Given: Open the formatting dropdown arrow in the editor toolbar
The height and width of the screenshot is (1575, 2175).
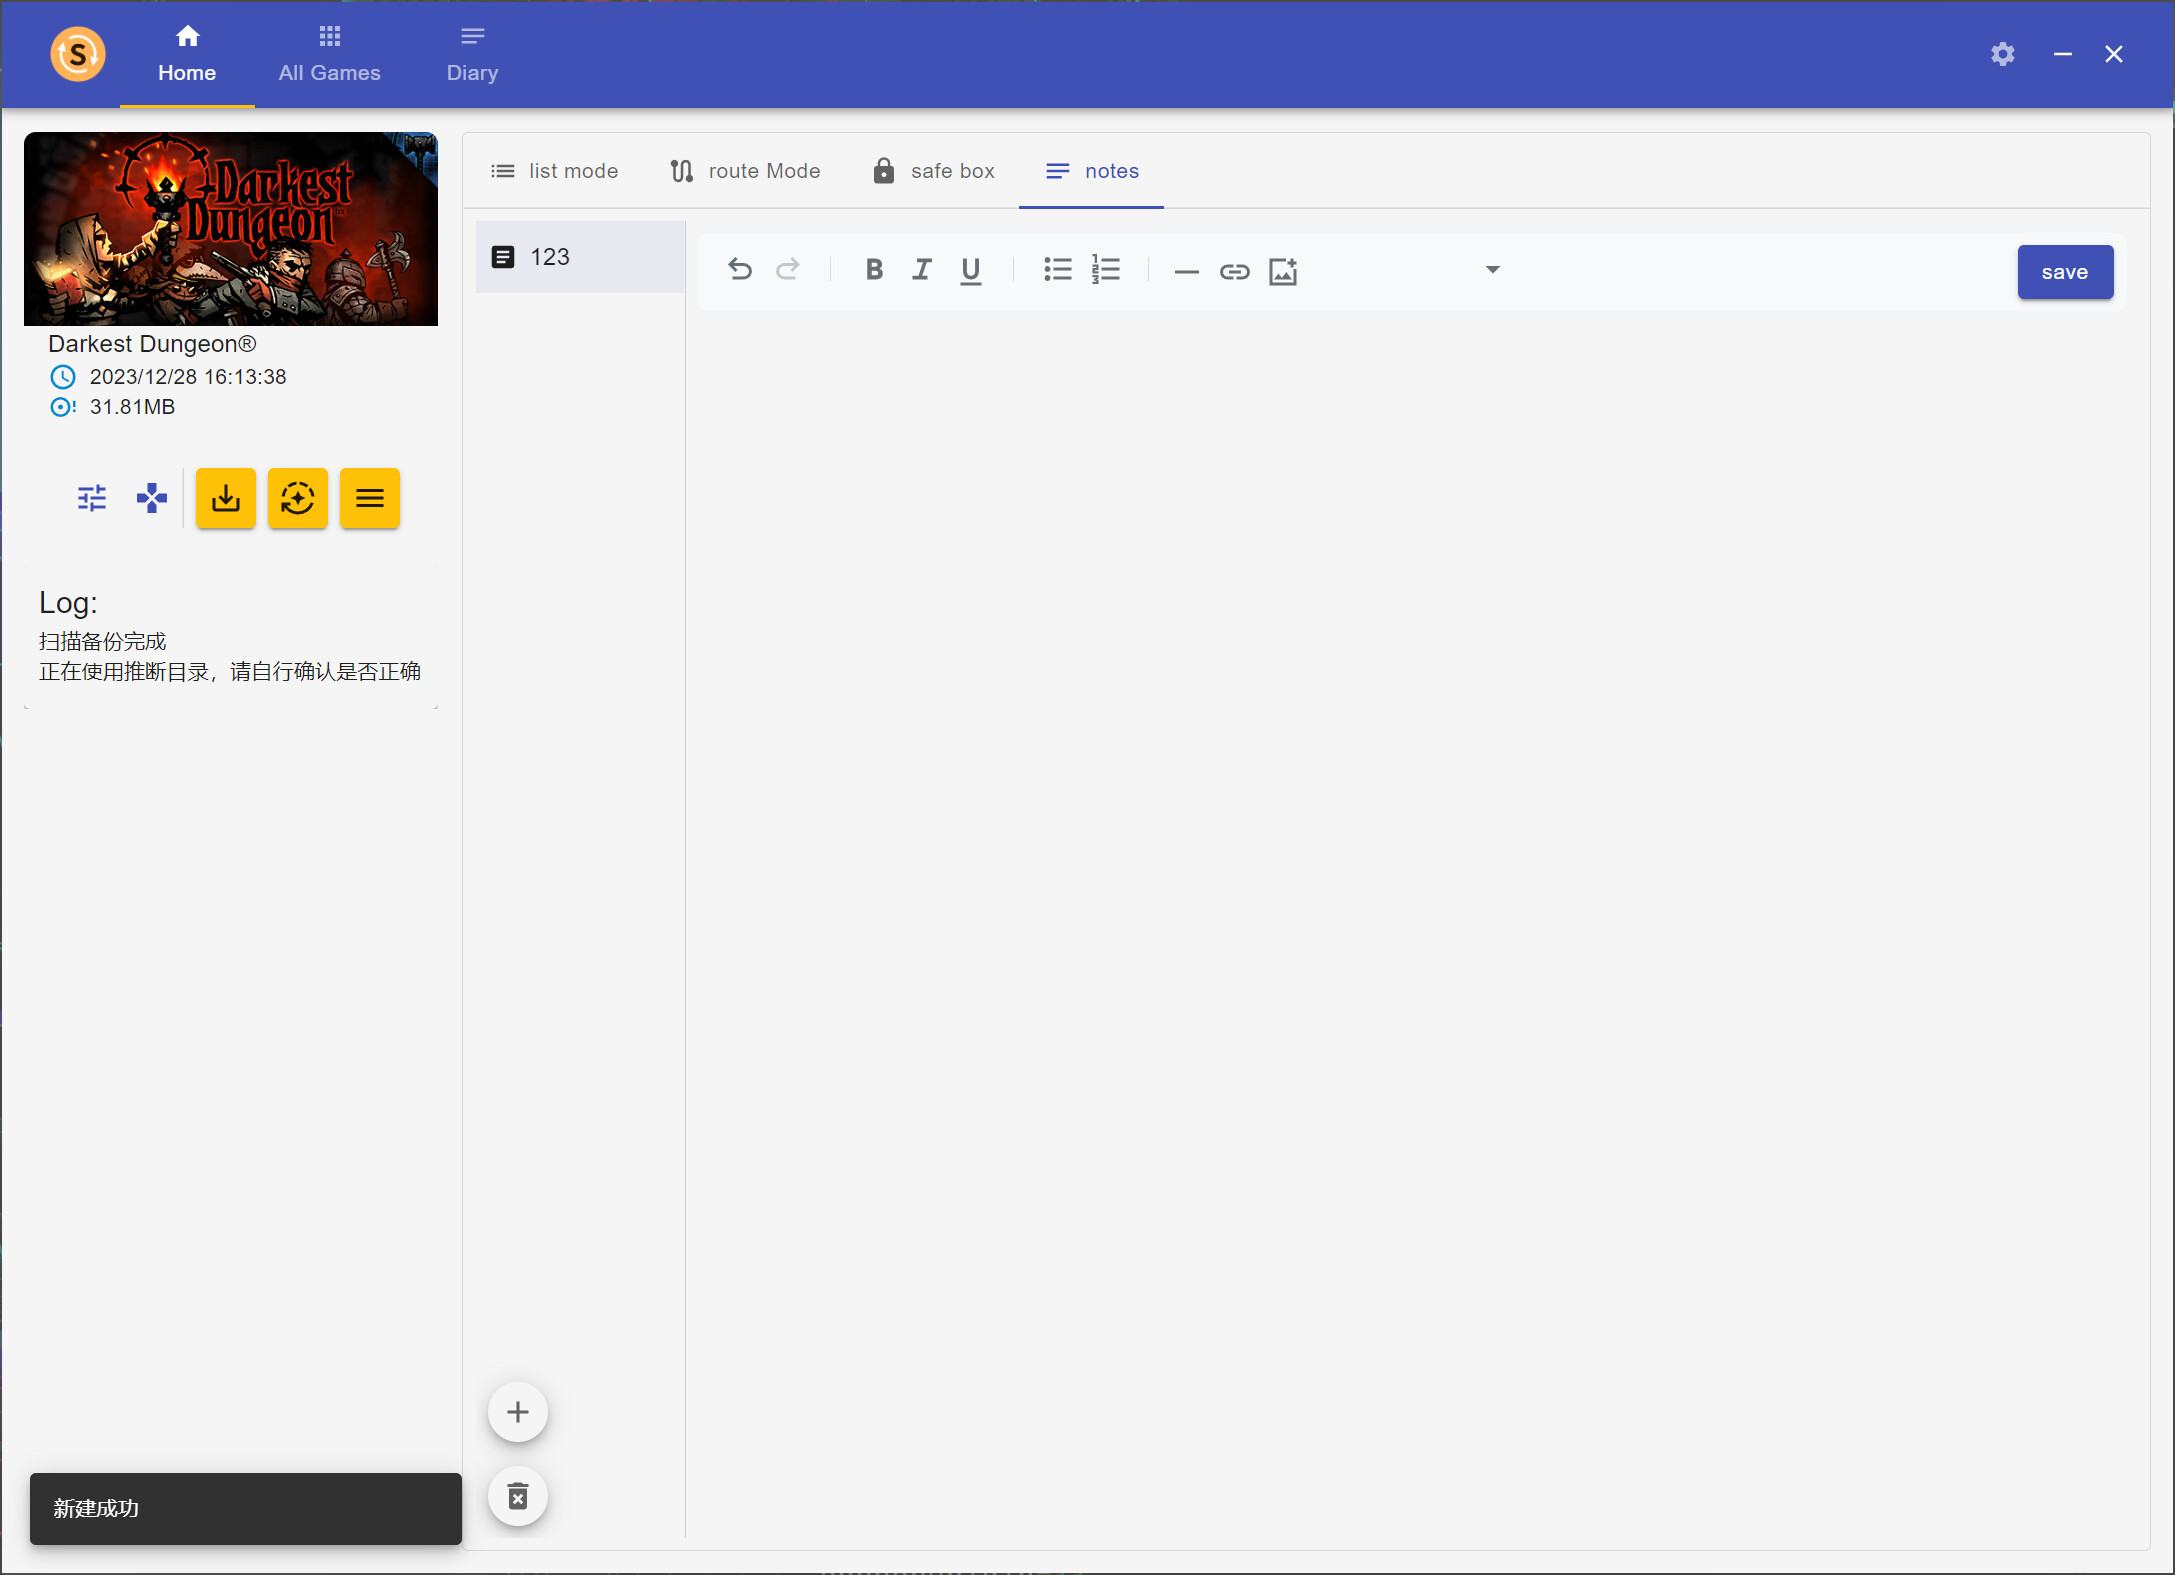Looking at the screenshot, I should click(x=1493, y=269).
